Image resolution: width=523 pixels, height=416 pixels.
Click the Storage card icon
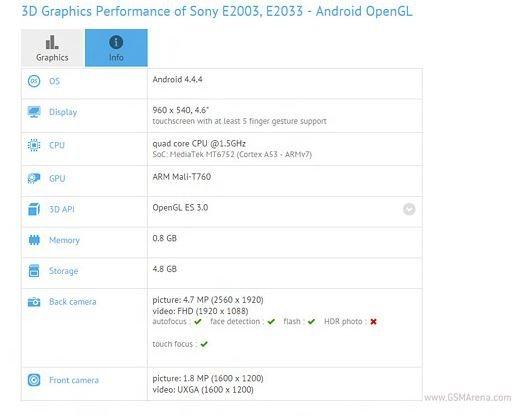(x=34, y=271)
